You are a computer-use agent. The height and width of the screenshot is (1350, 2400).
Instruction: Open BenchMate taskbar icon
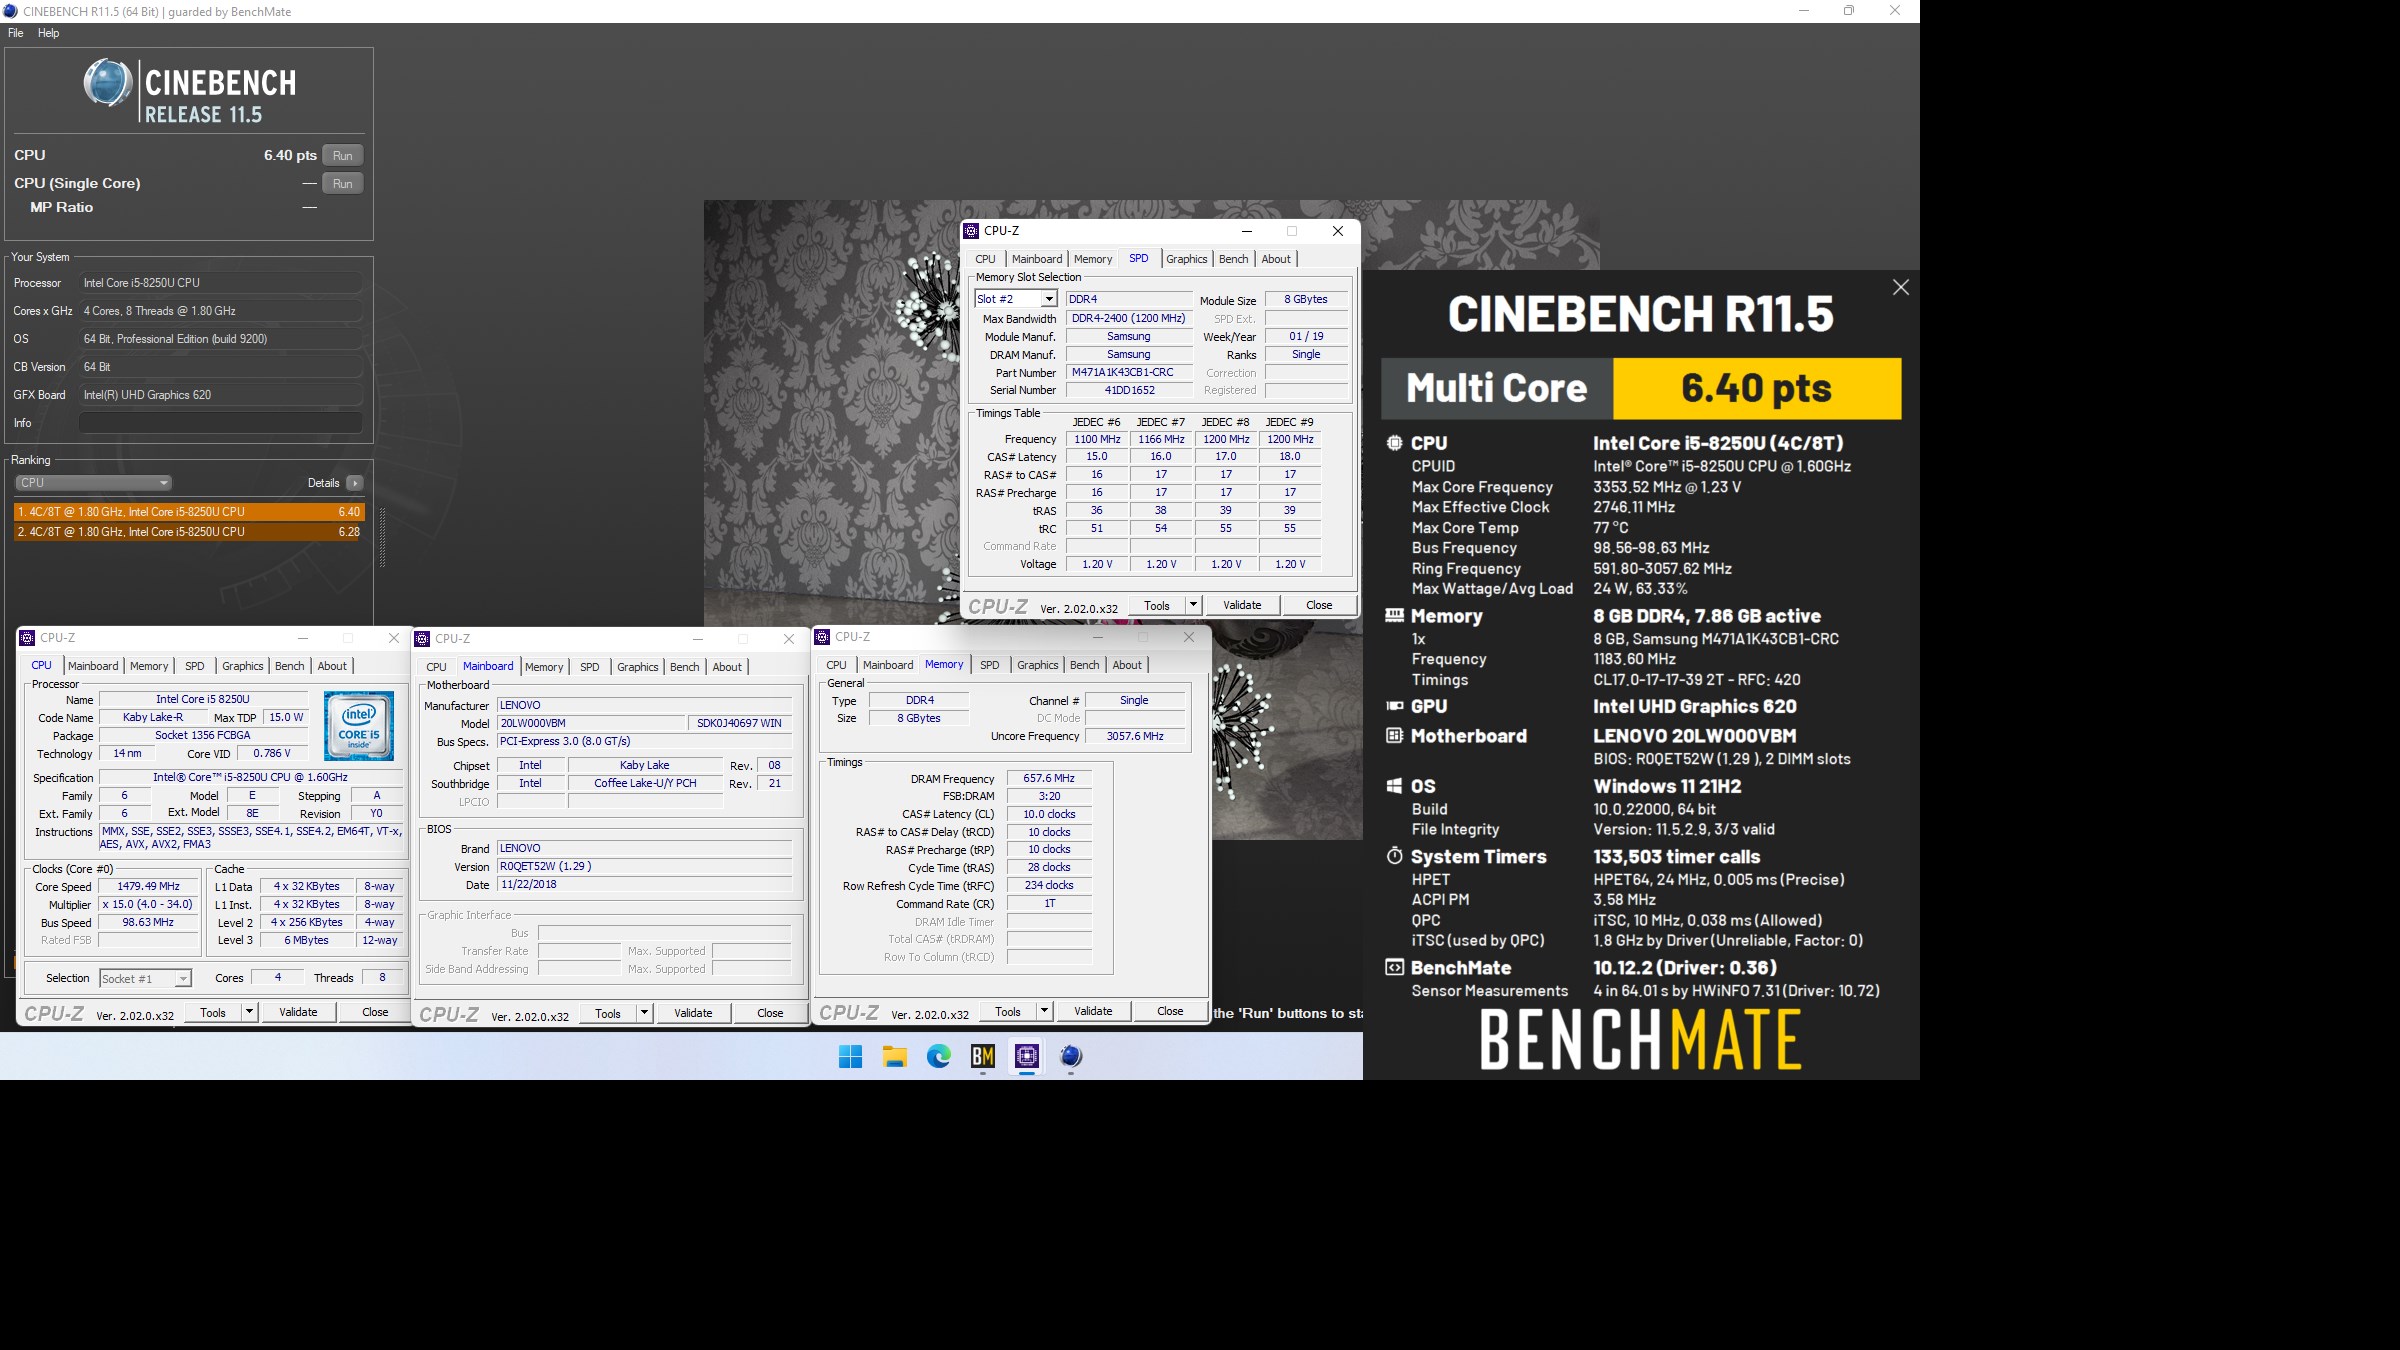[983, 1056]
